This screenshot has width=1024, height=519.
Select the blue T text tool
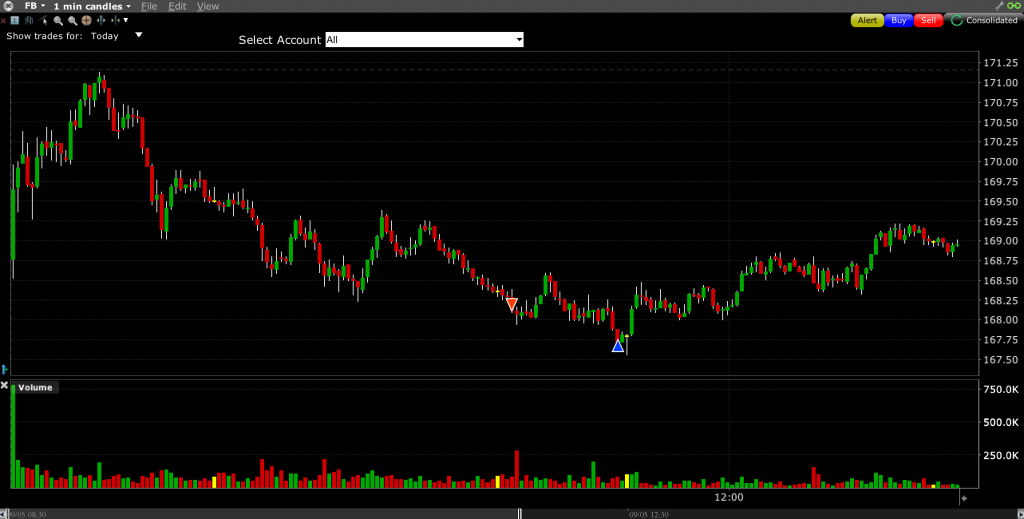coord(15,20)
